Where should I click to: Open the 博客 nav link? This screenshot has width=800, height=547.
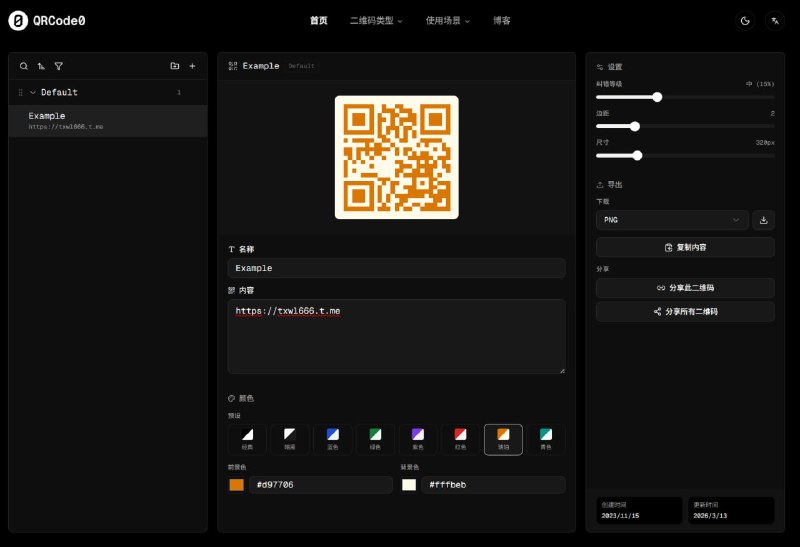coord(502,21)
